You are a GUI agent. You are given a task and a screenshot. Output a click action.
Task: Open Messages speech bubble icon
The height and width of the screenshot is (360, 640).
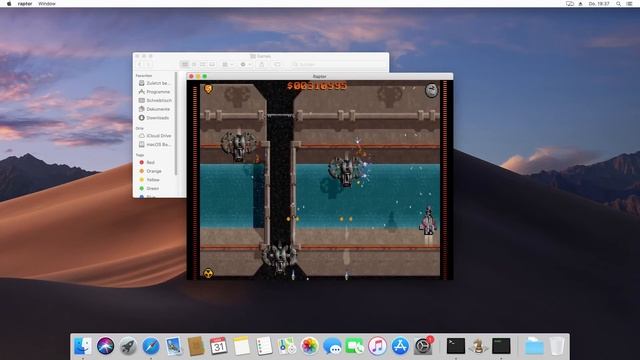pos(332,346)
